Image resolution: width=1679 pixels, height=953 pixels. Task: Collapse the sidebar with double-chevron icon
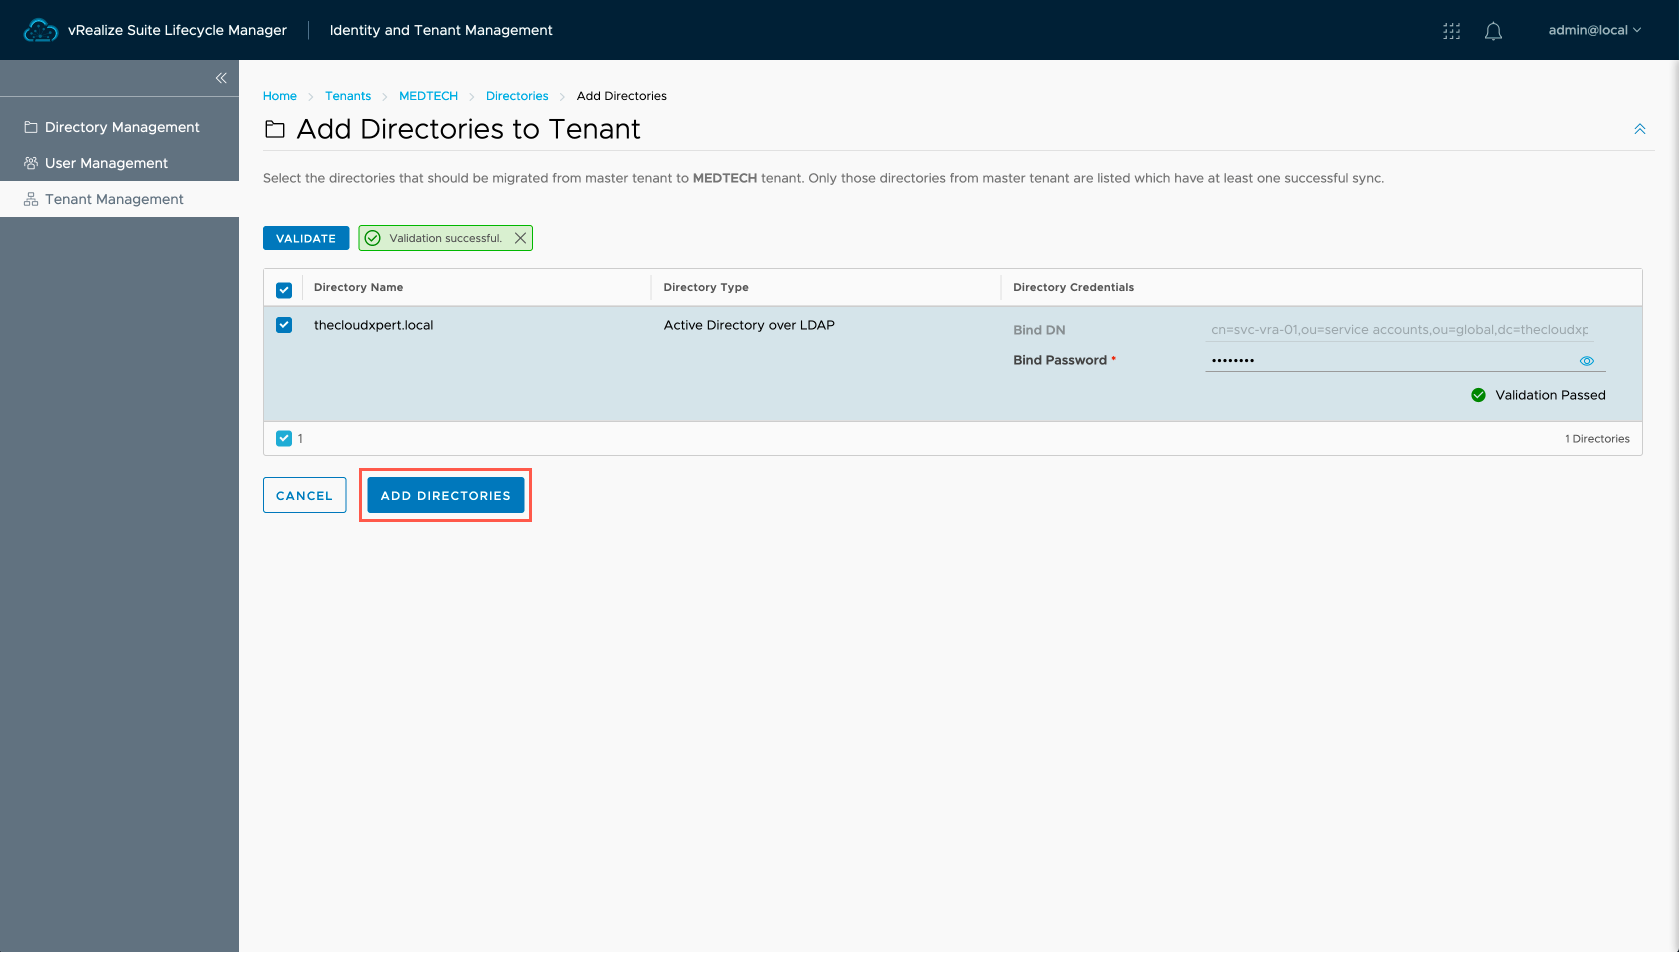(221, 78)
